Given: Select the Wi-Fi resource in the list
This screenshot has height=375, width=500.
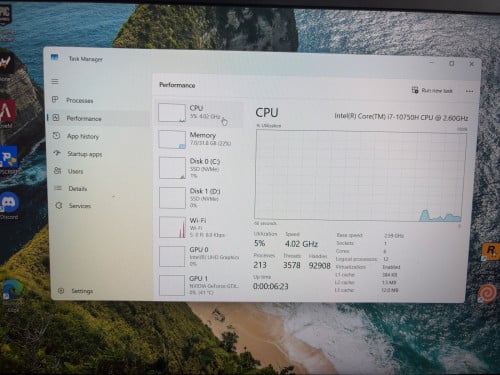Looking at the screenshot, I should [200, 227].
